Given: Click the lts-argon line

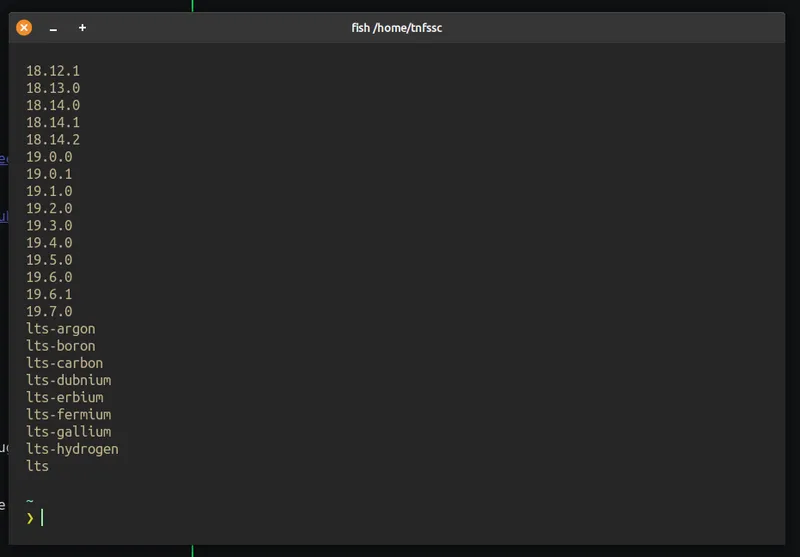Looking at the screenshot, I should [x=61, y=329].
